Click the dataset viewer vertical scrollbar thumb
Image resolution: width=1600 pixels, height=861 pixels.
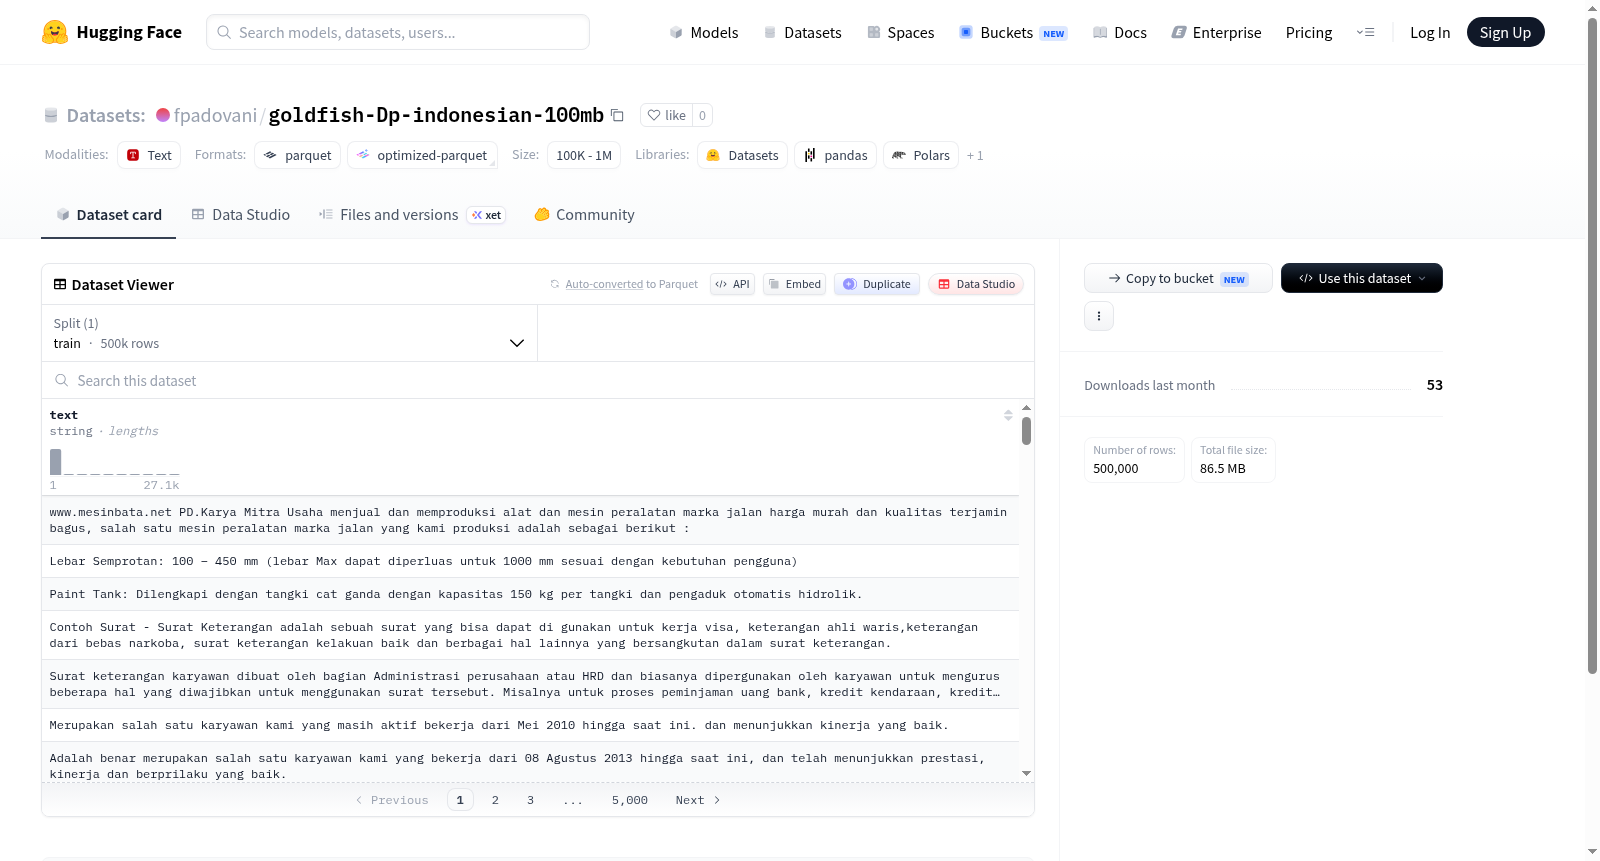(1026, 431)
